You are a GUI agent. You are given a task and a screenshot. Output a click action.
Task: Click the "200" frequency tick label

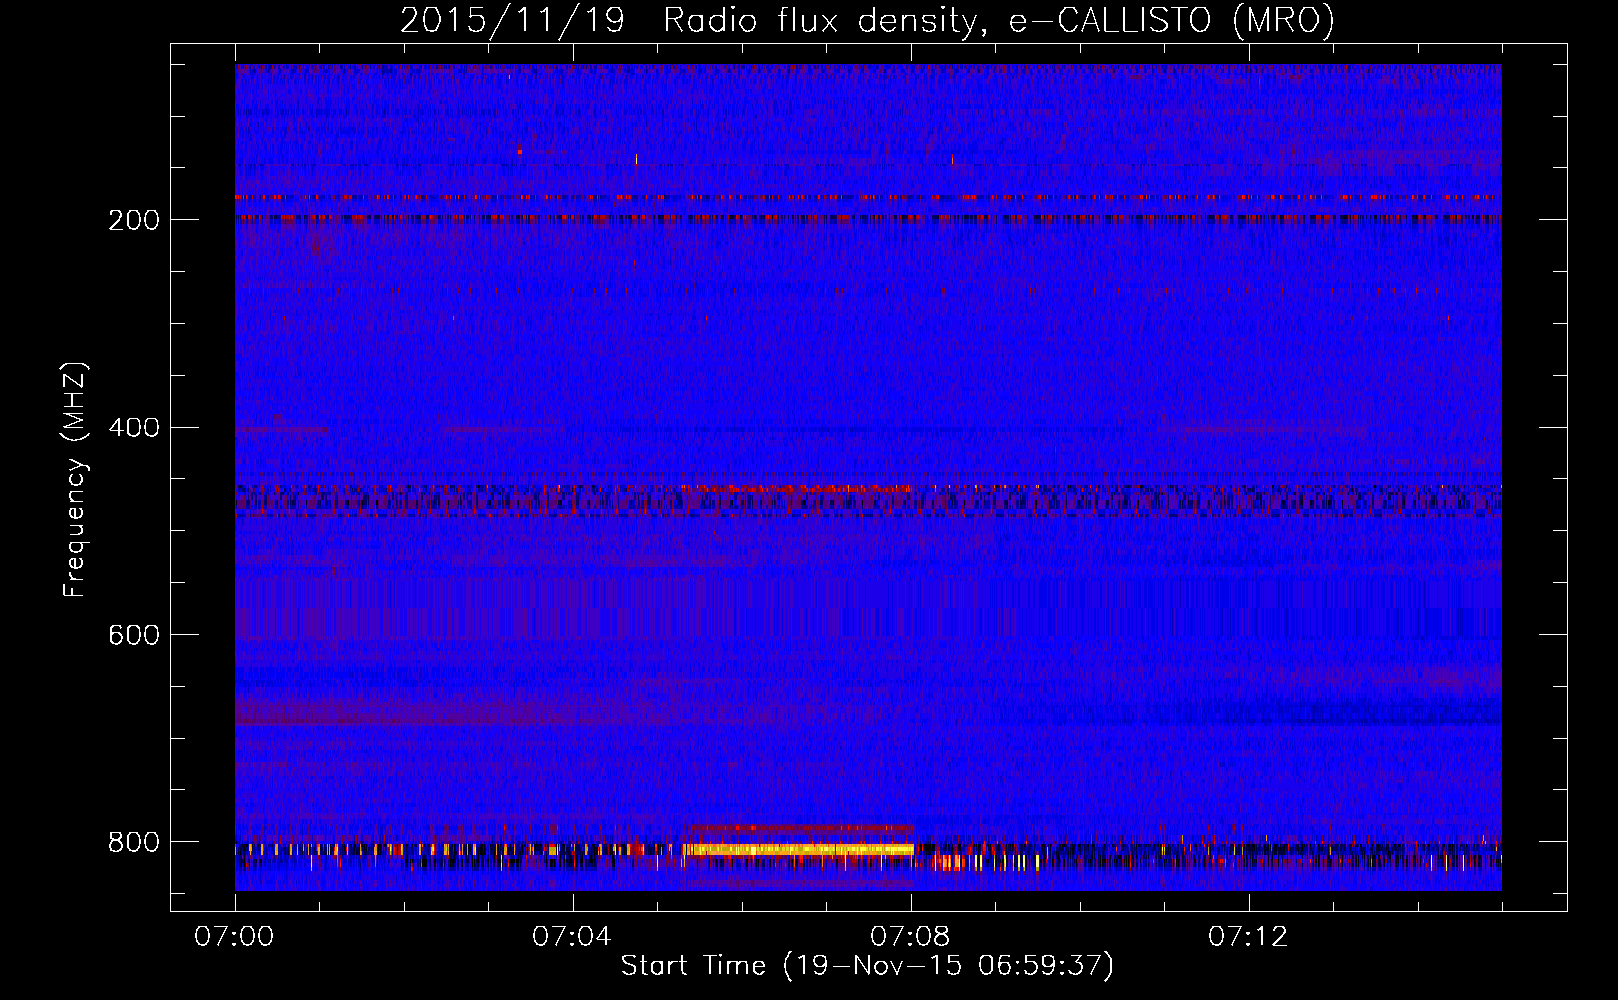(x=133, y=220)
